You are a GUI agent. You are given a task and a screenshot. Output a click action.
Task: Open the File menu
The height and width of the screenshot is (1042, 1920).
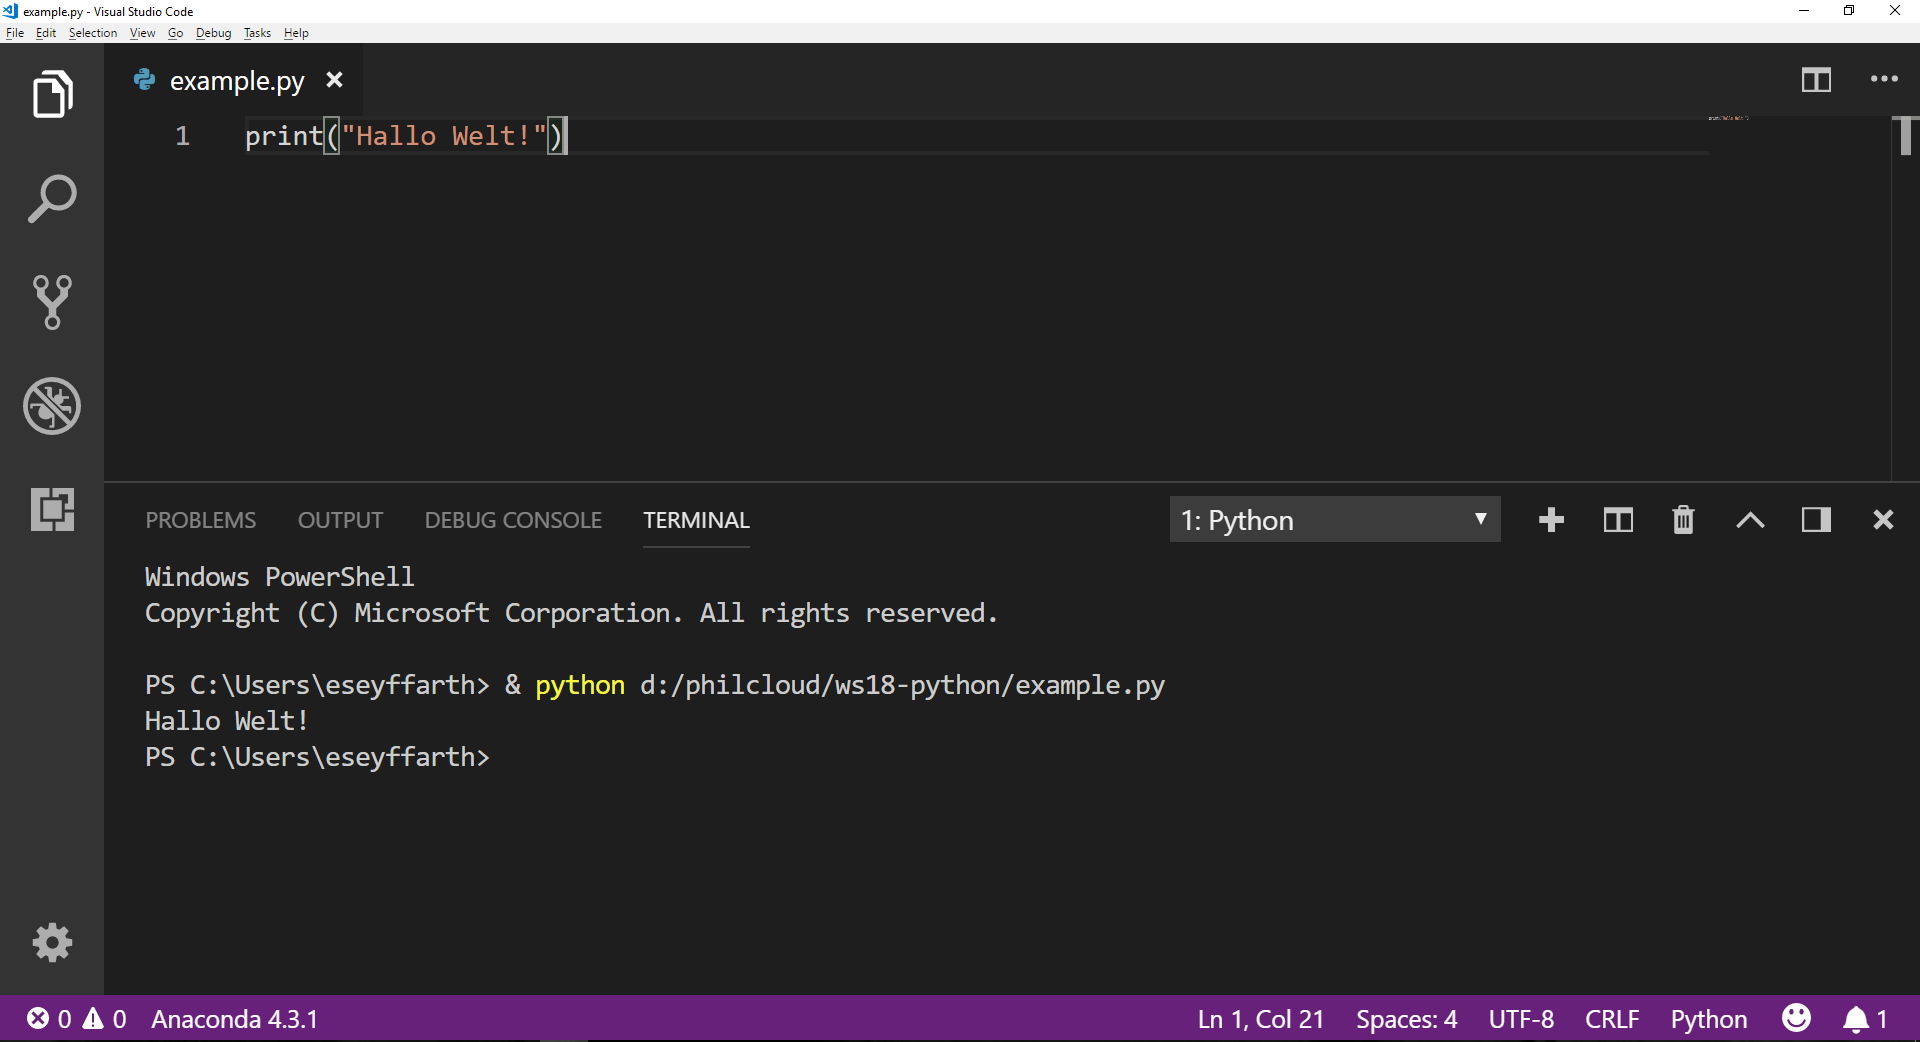[x=15, y=33]
